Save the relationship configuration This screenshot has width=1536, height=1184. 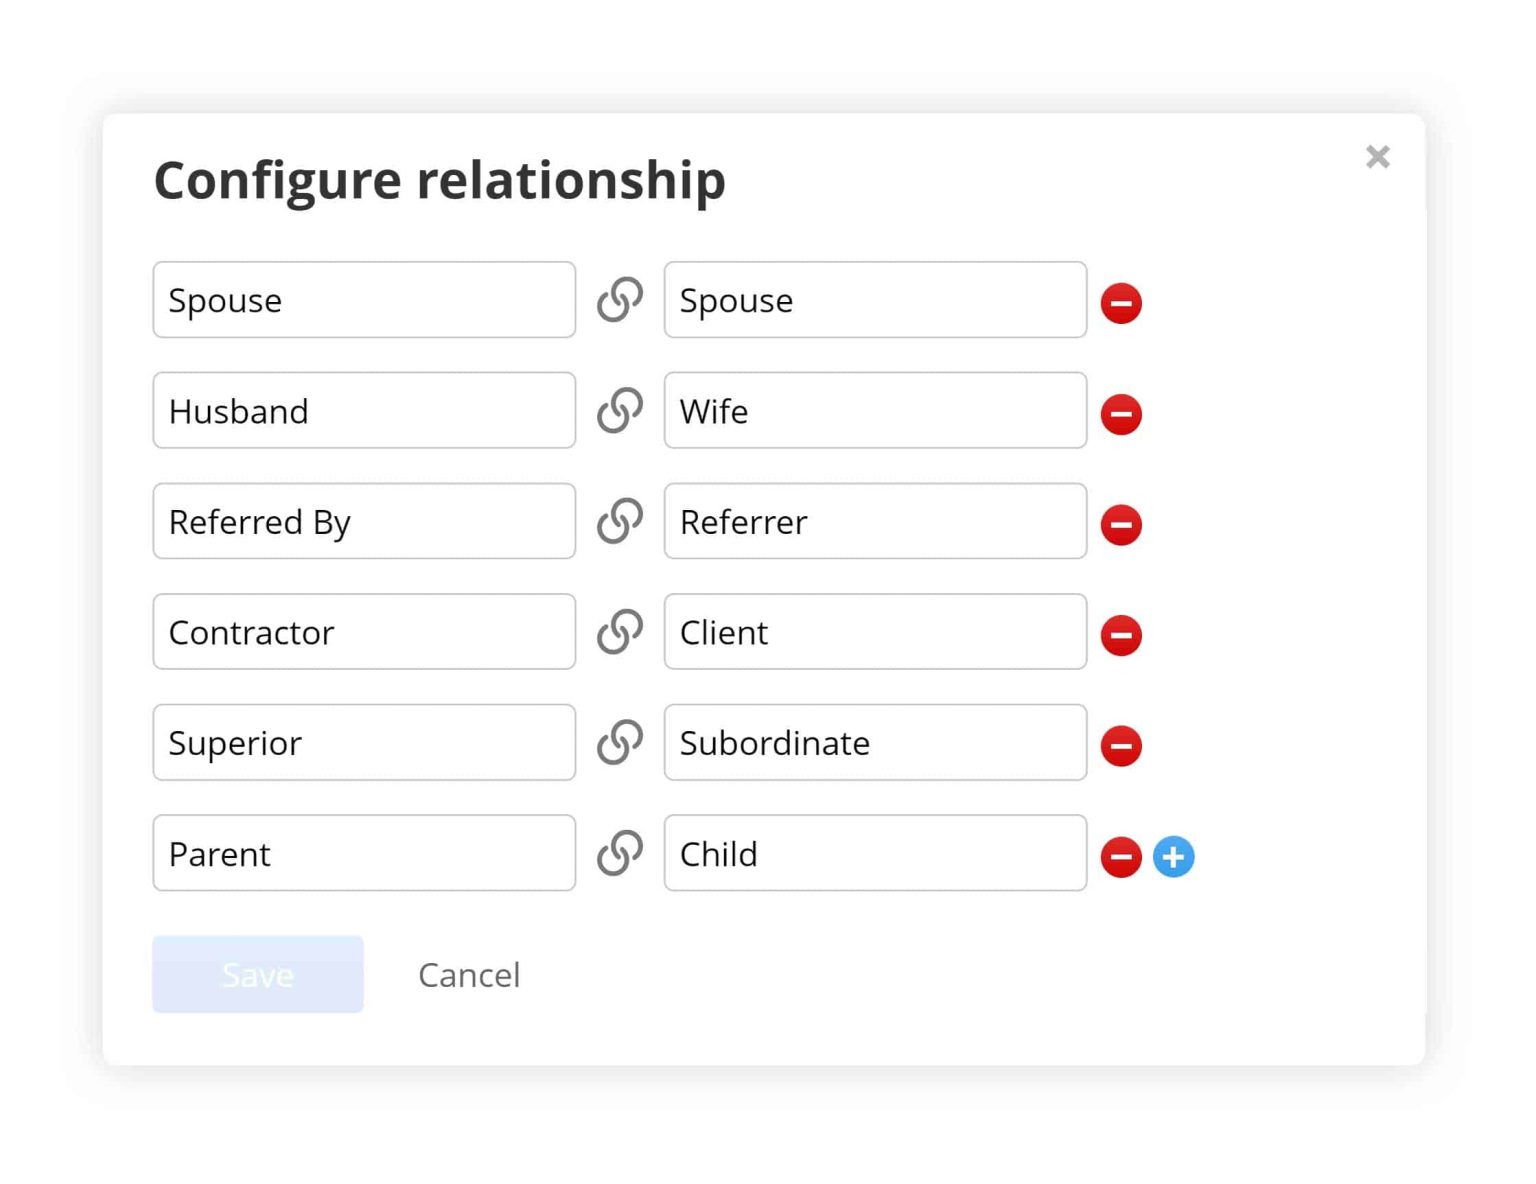click(x=257, y=974)
